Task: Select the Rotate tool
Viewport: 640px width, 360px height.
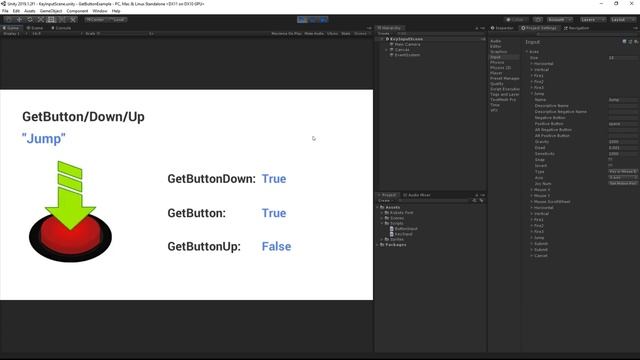Action: pos(30,20)
